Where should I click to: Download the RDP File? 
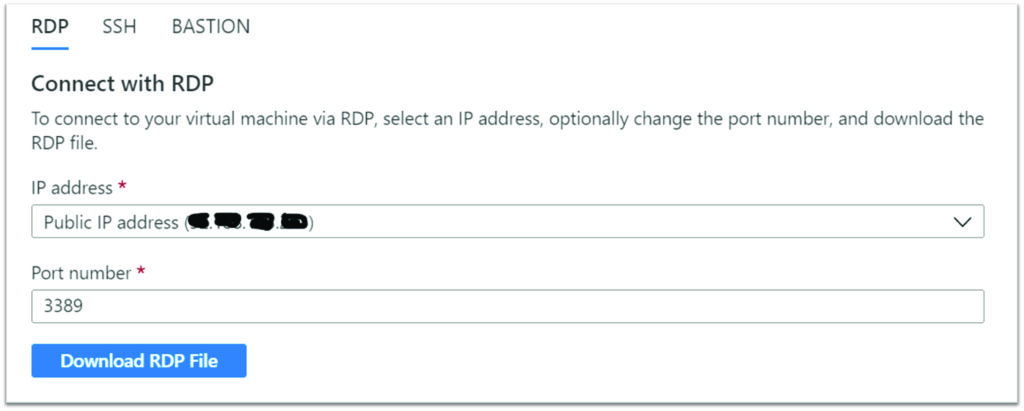[x=139, y=361]
